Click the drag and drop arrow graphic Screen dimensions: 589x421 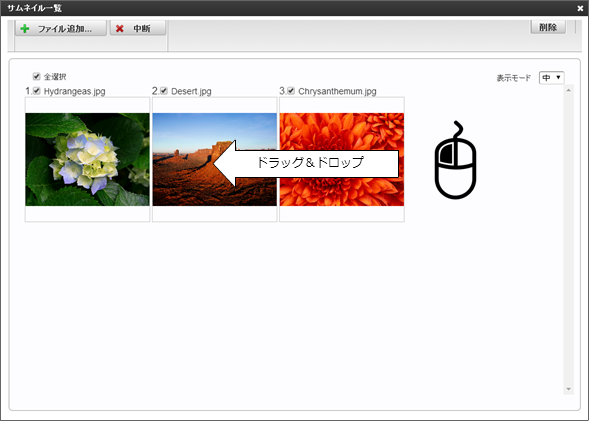point(305,163)
